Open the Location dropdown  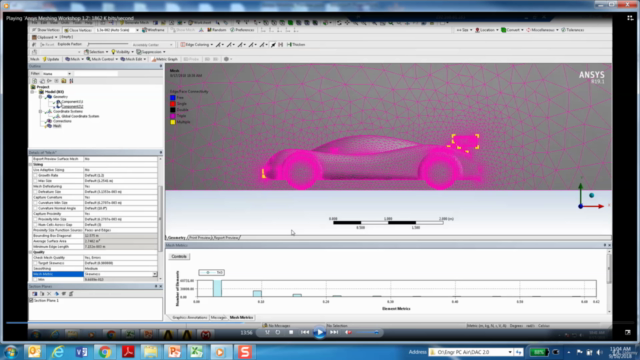pyautogui.click(x=487, y=30)
